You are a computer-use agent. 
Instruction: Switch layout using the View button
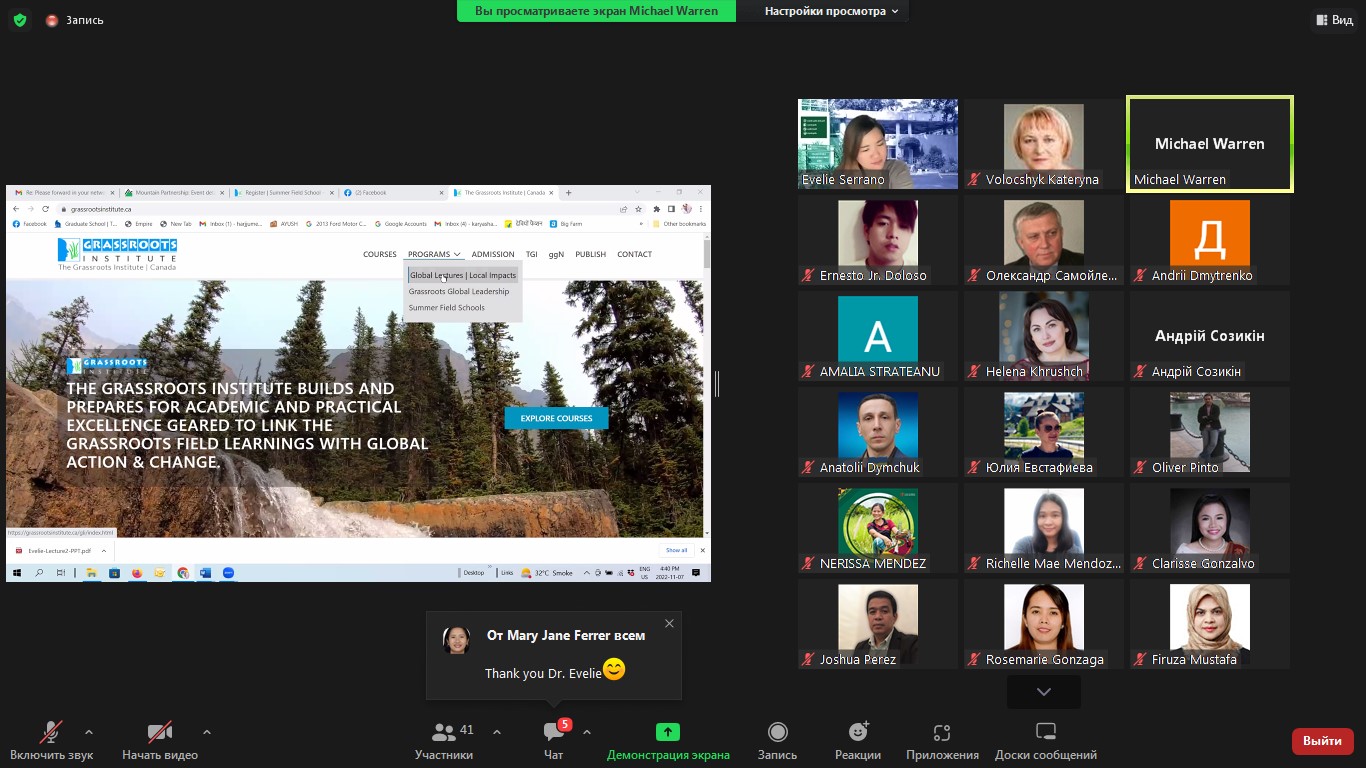pos(1334,20)
